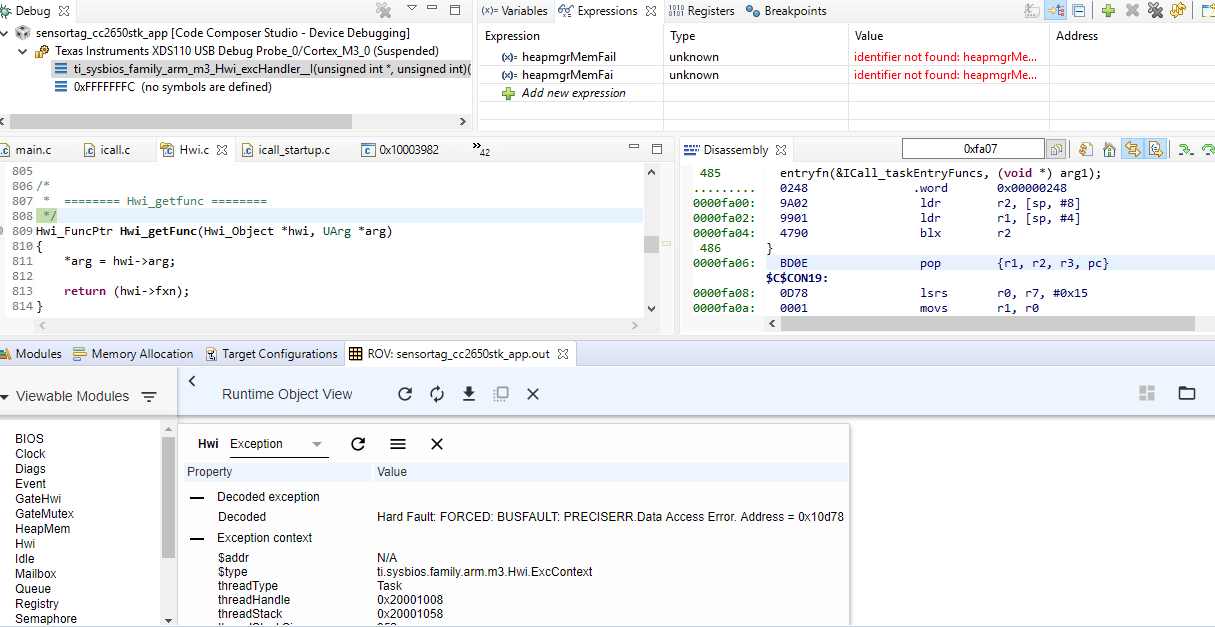
Task: Toggle the auto-refresh loop icon in ROV toolbar
Action: 437,394
